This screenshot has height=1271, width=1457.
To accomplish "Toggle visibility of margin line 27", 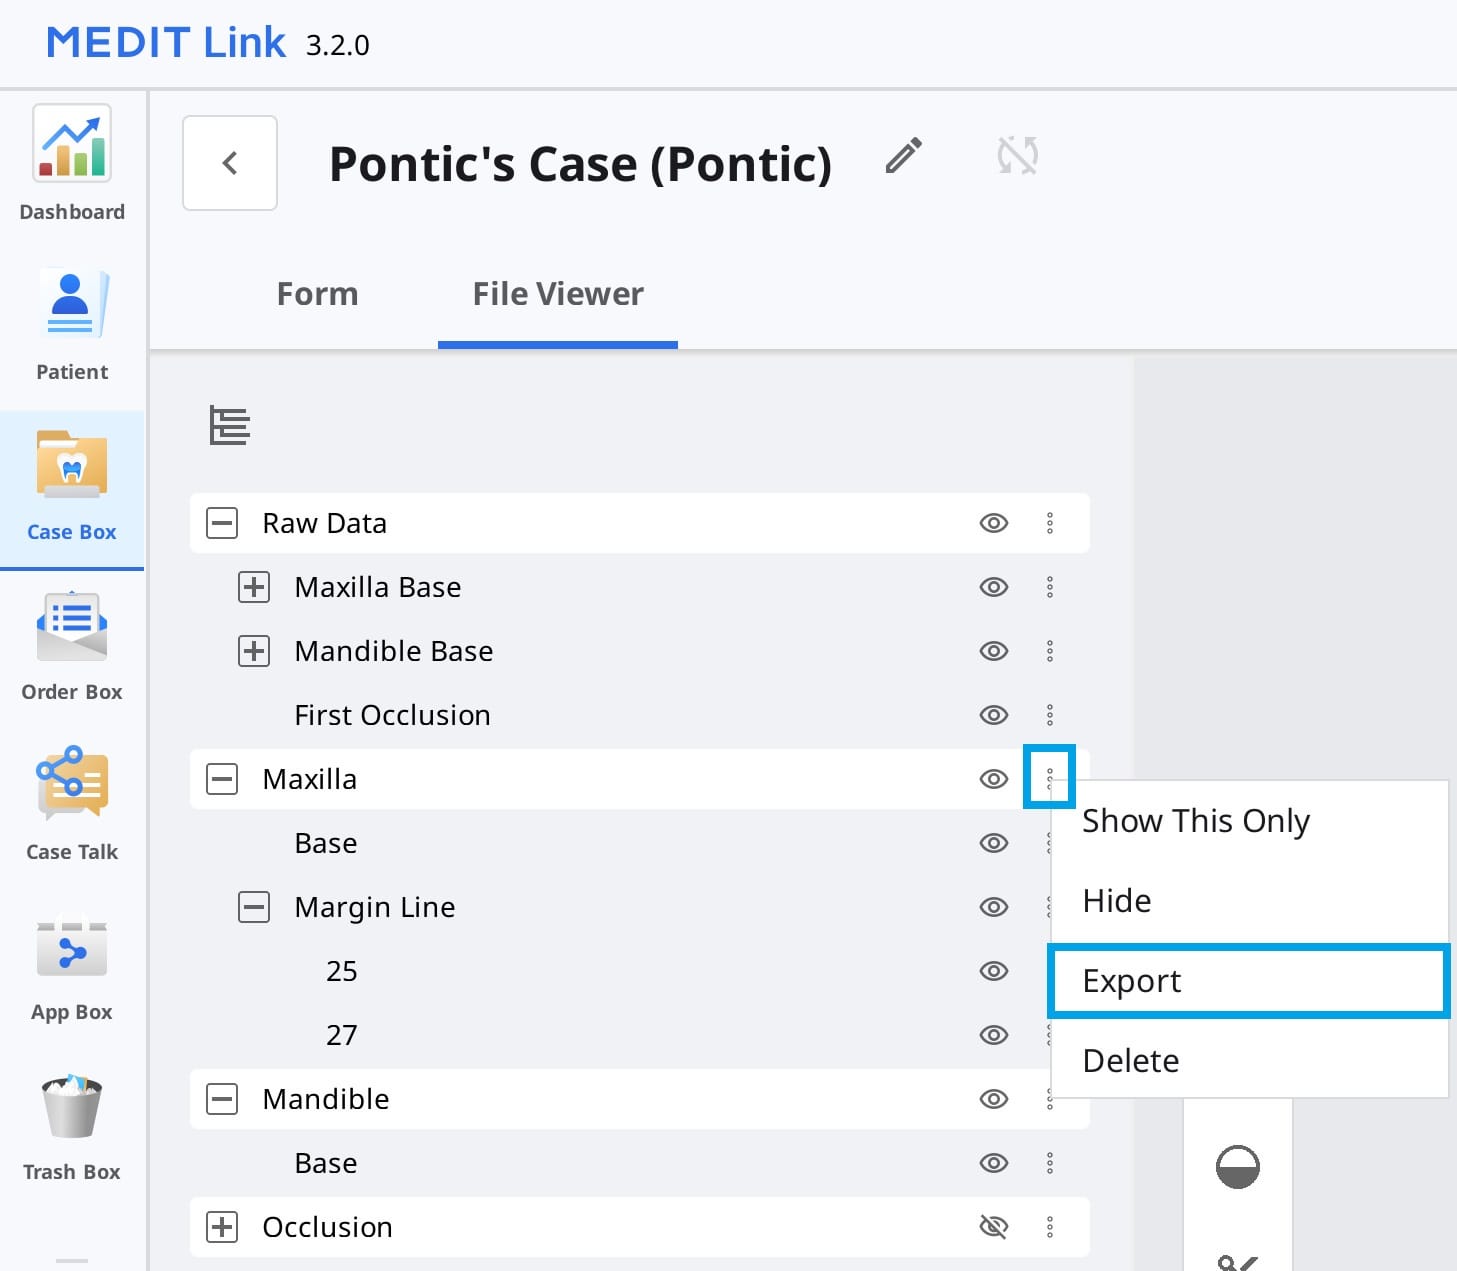I will 993,1035.
